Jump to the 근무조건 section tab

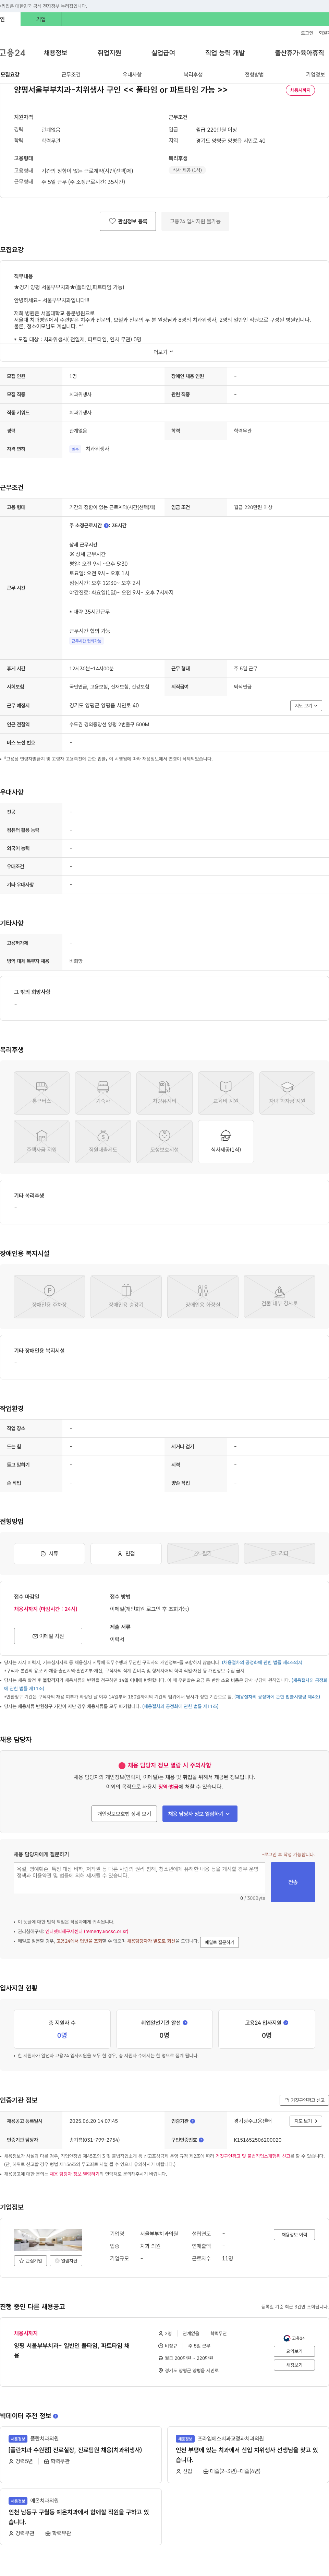coord(71,75)
